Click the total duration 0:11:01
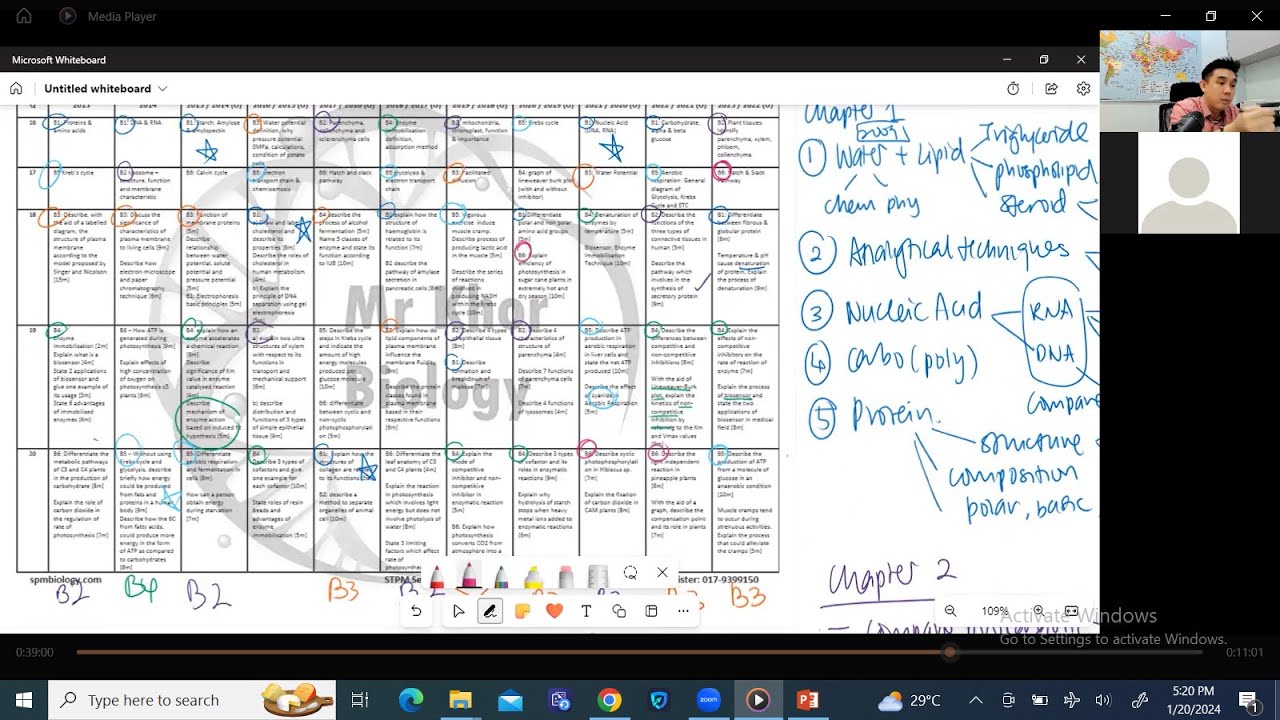Viewport: 1280px width, 720px height. 1245,652
